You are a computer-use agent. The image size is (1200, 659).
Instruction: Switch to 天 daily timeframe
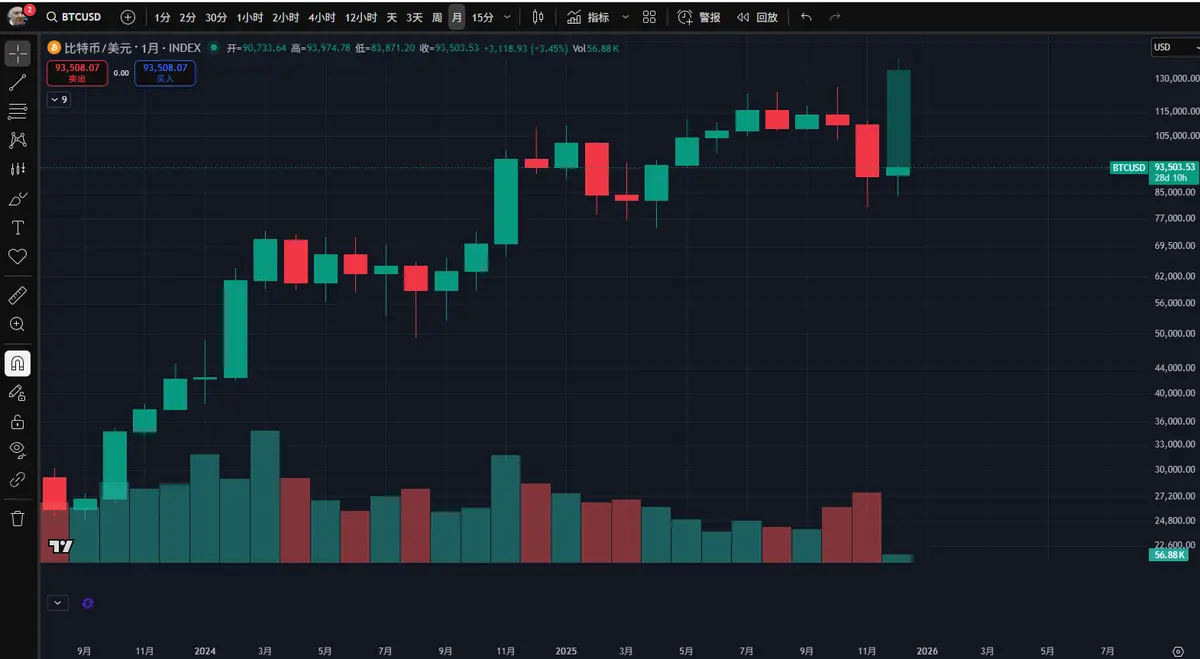tap(392, 17)
